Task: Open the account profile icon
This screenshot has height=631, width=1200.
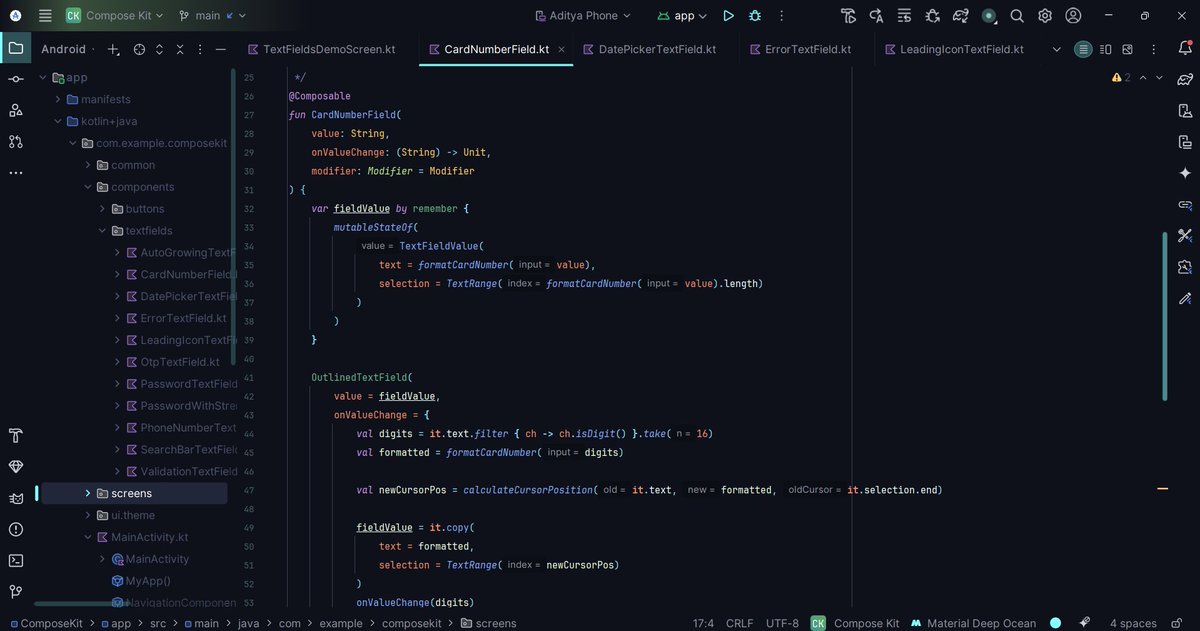Action: 1073,16
